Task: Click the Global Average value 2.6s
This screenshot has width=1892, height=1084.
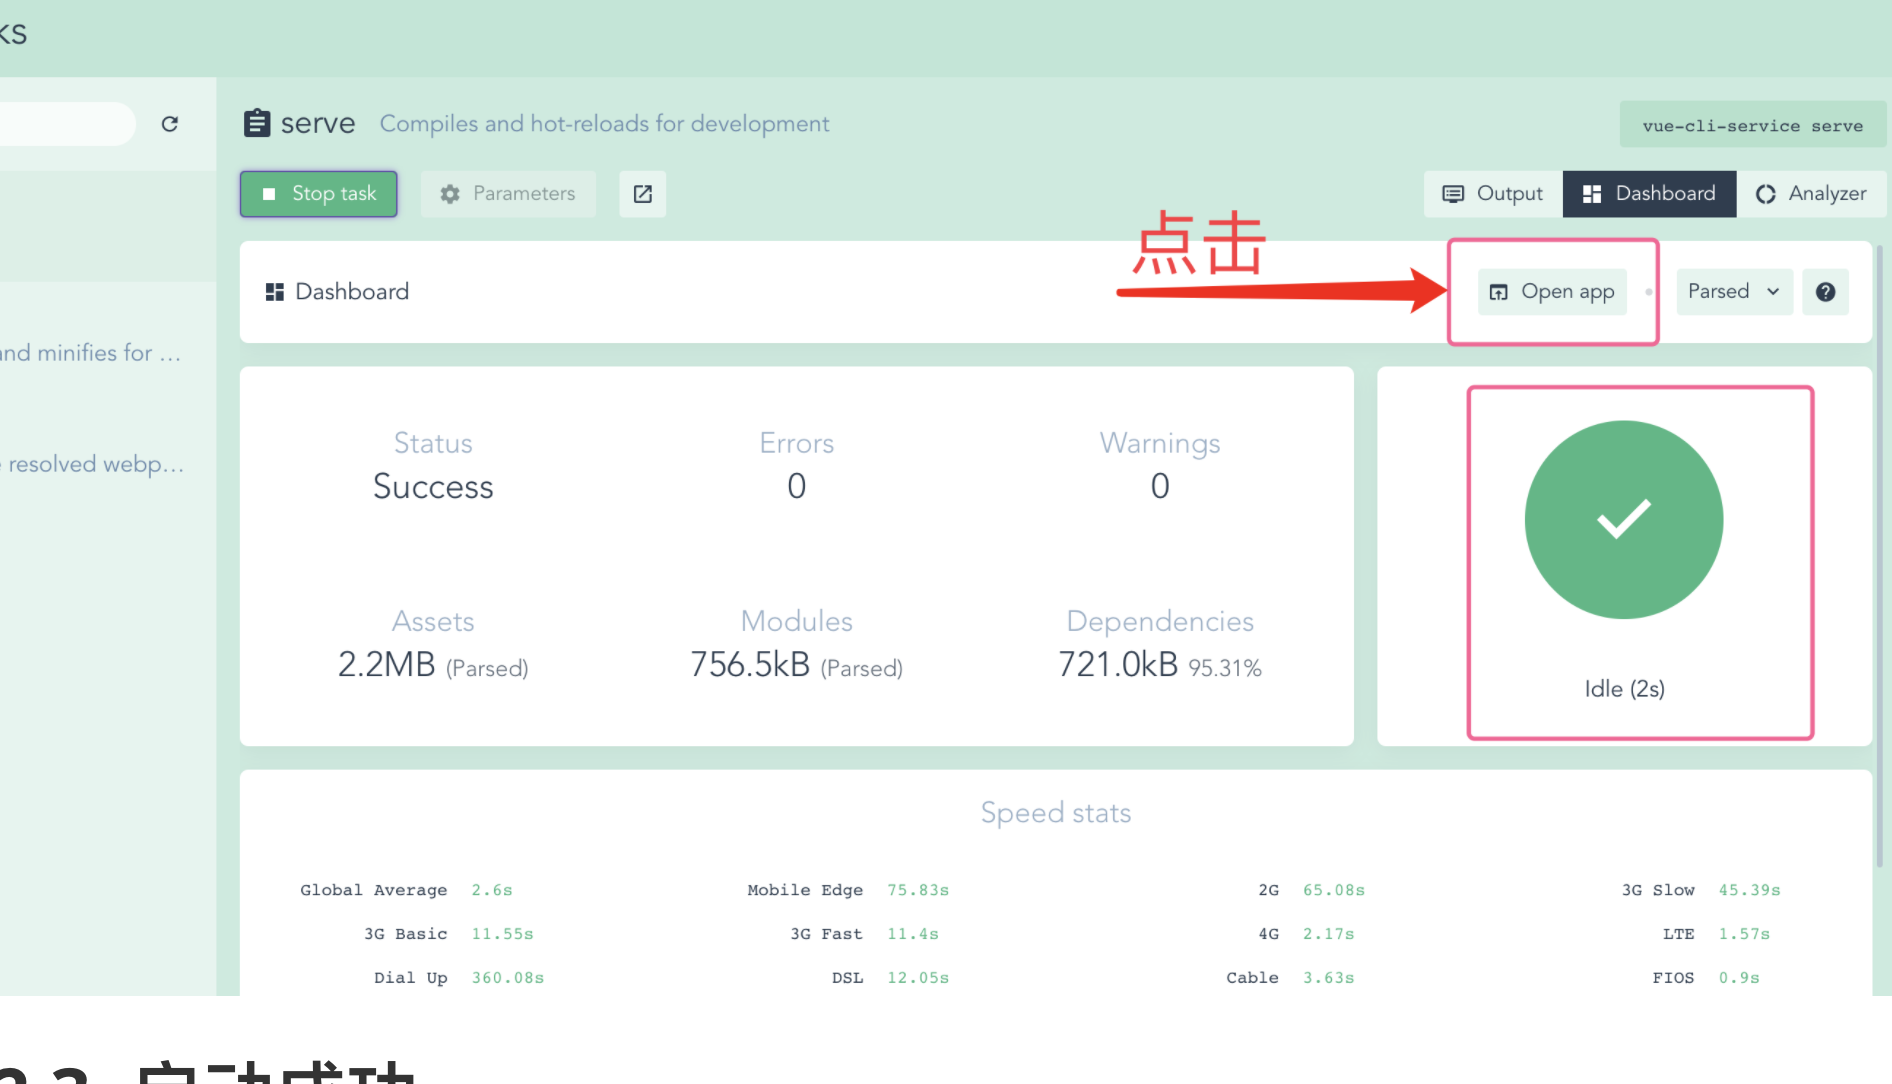Action: (x=492, y=890)
